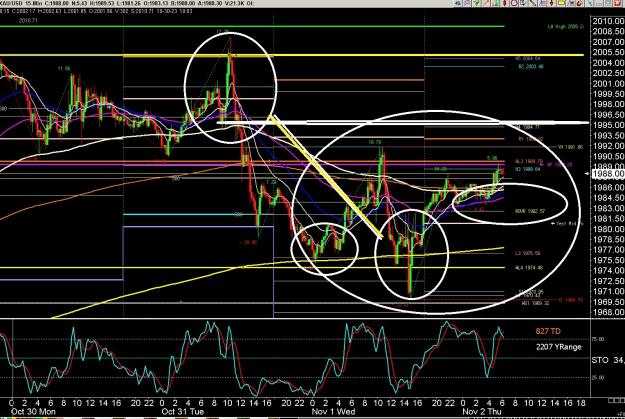The image size is (625, 419).
Task: Click the 75.00 stochastic level label
Action: [x=598, y=339]
